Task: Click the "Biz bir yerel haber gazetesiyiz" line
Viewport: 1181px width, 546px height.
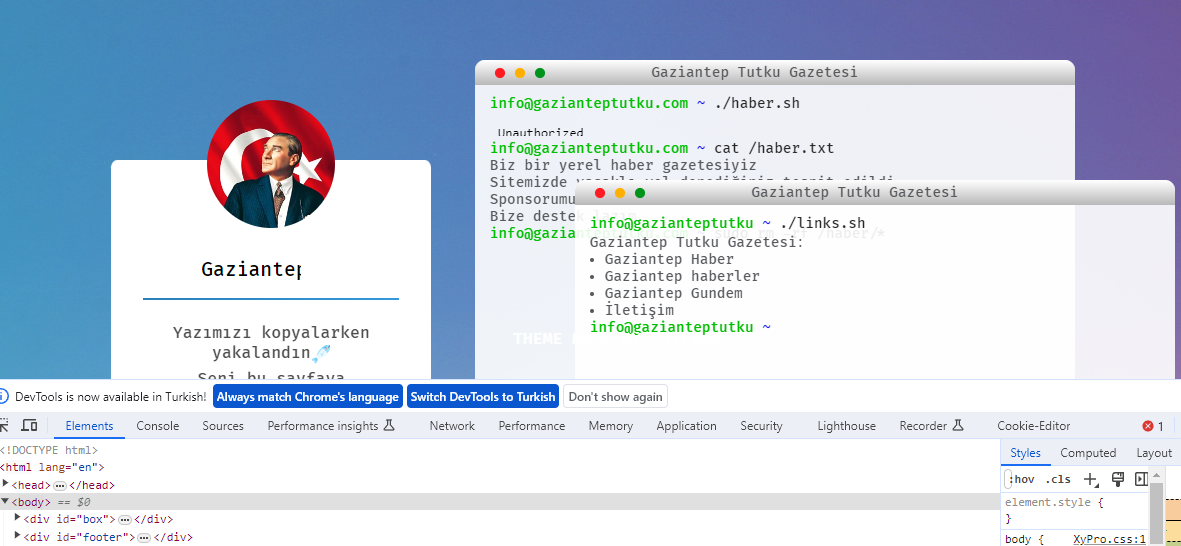Action: (623, 165)
